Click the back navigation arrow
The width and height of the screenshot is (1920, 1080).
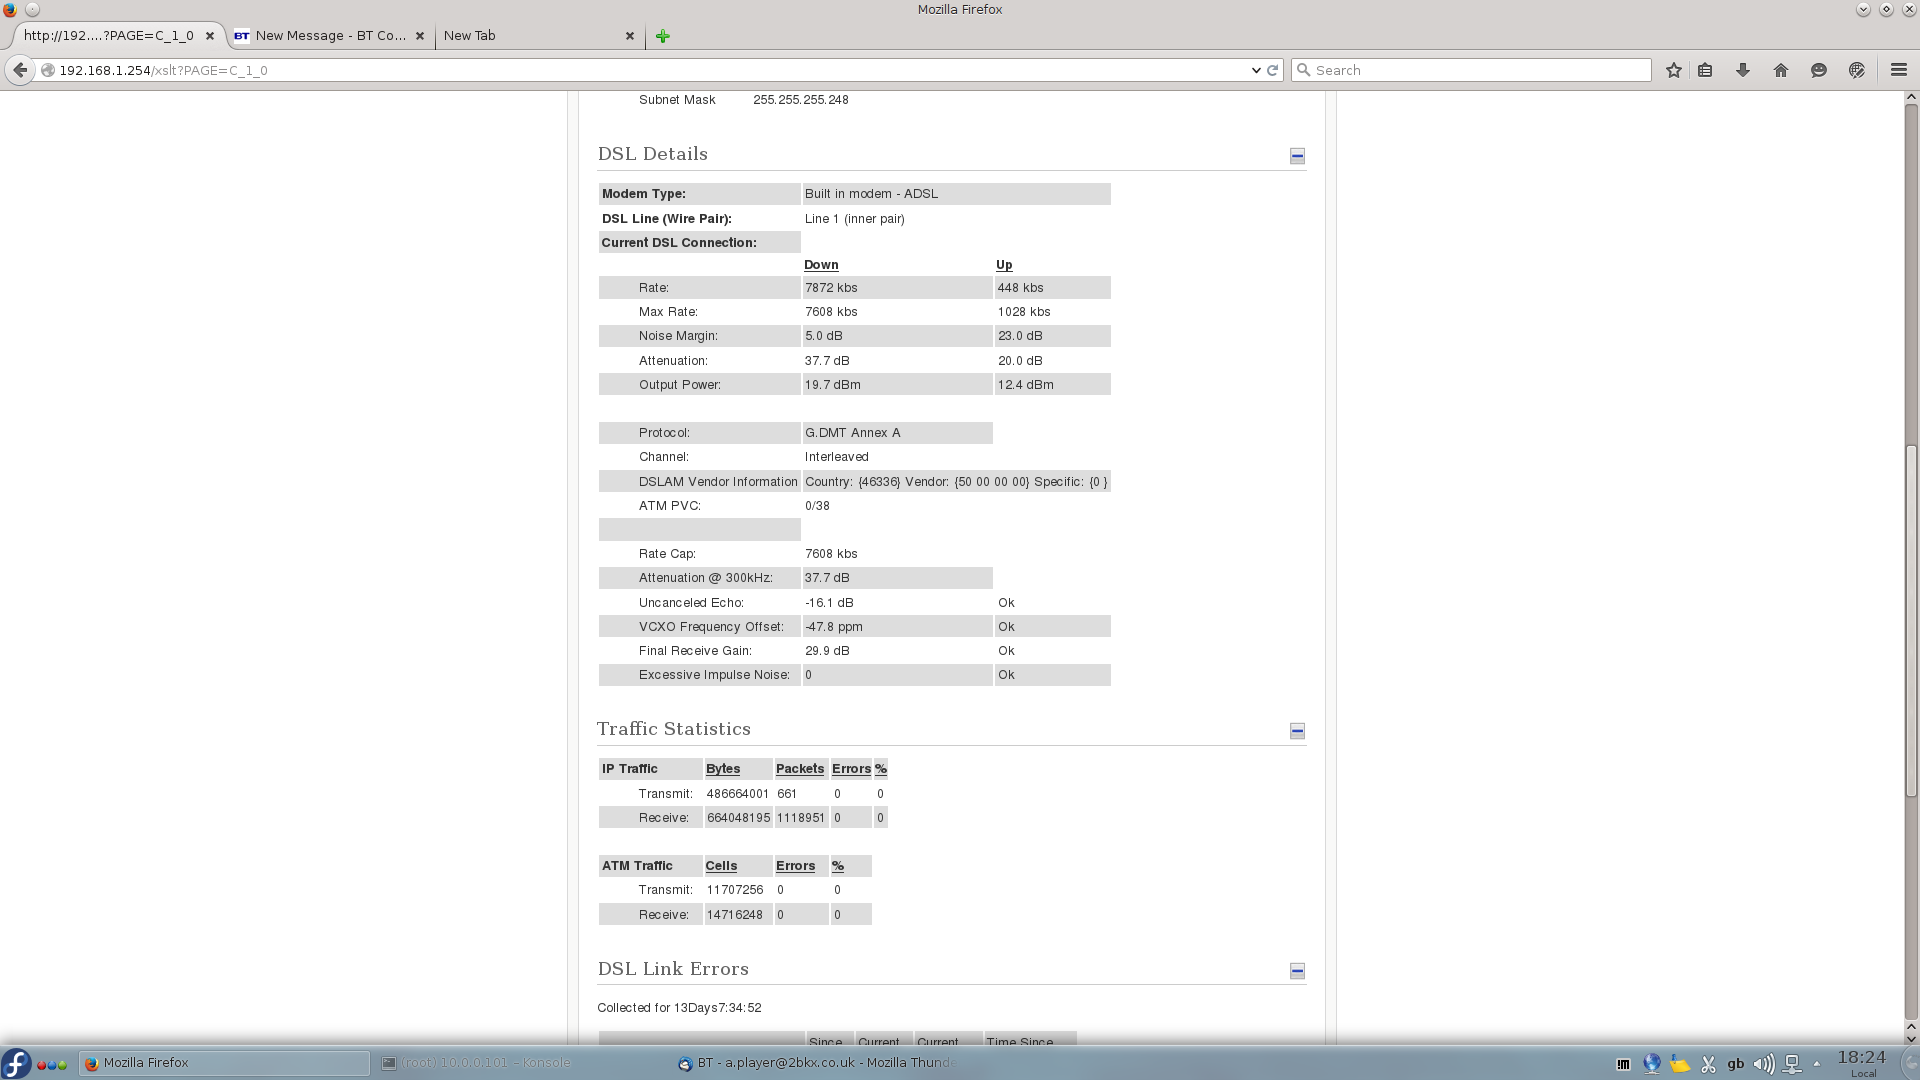20,70
